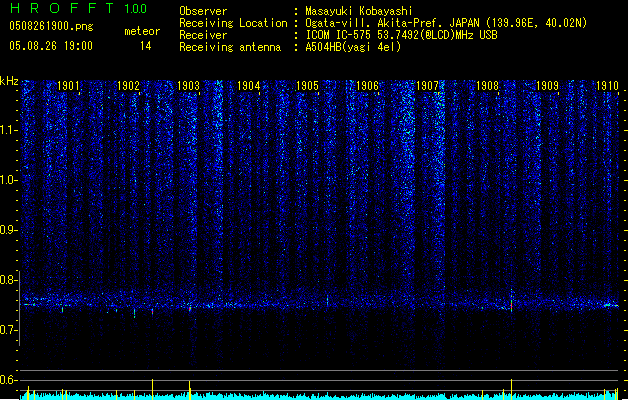
Task: Click the 1902 time marker
Action: [x=128, y=86]
